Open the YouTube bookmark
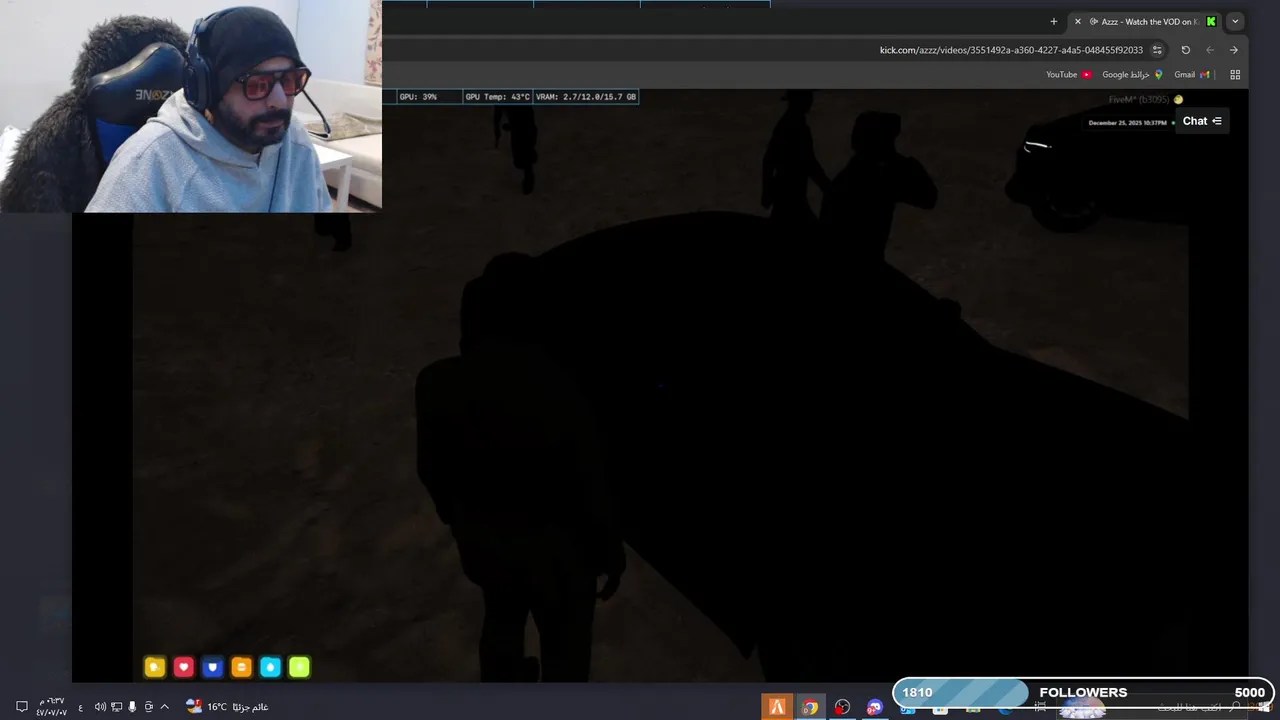1280x720 pixels. pyautogui.click(x=1068, y=75)
